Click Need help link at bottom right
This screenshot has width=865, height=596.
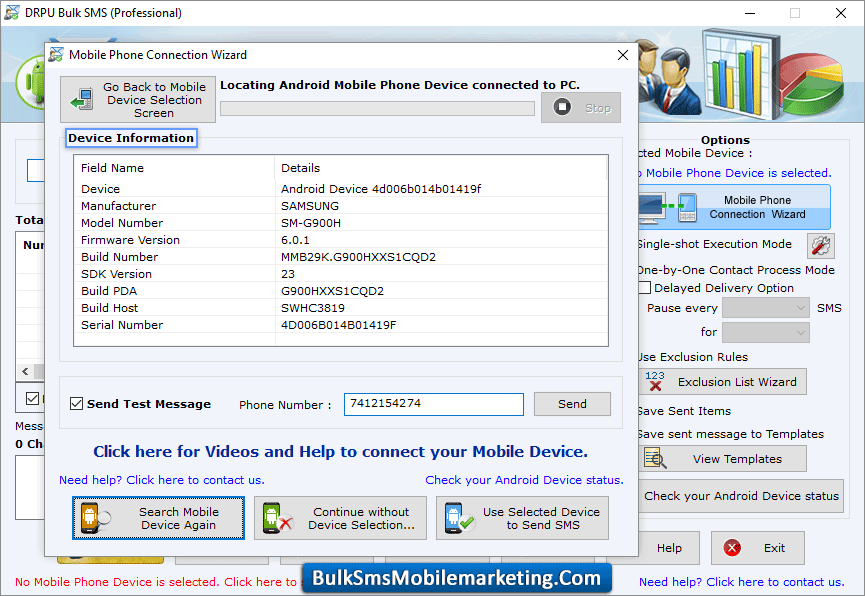[x=741, y=582]
